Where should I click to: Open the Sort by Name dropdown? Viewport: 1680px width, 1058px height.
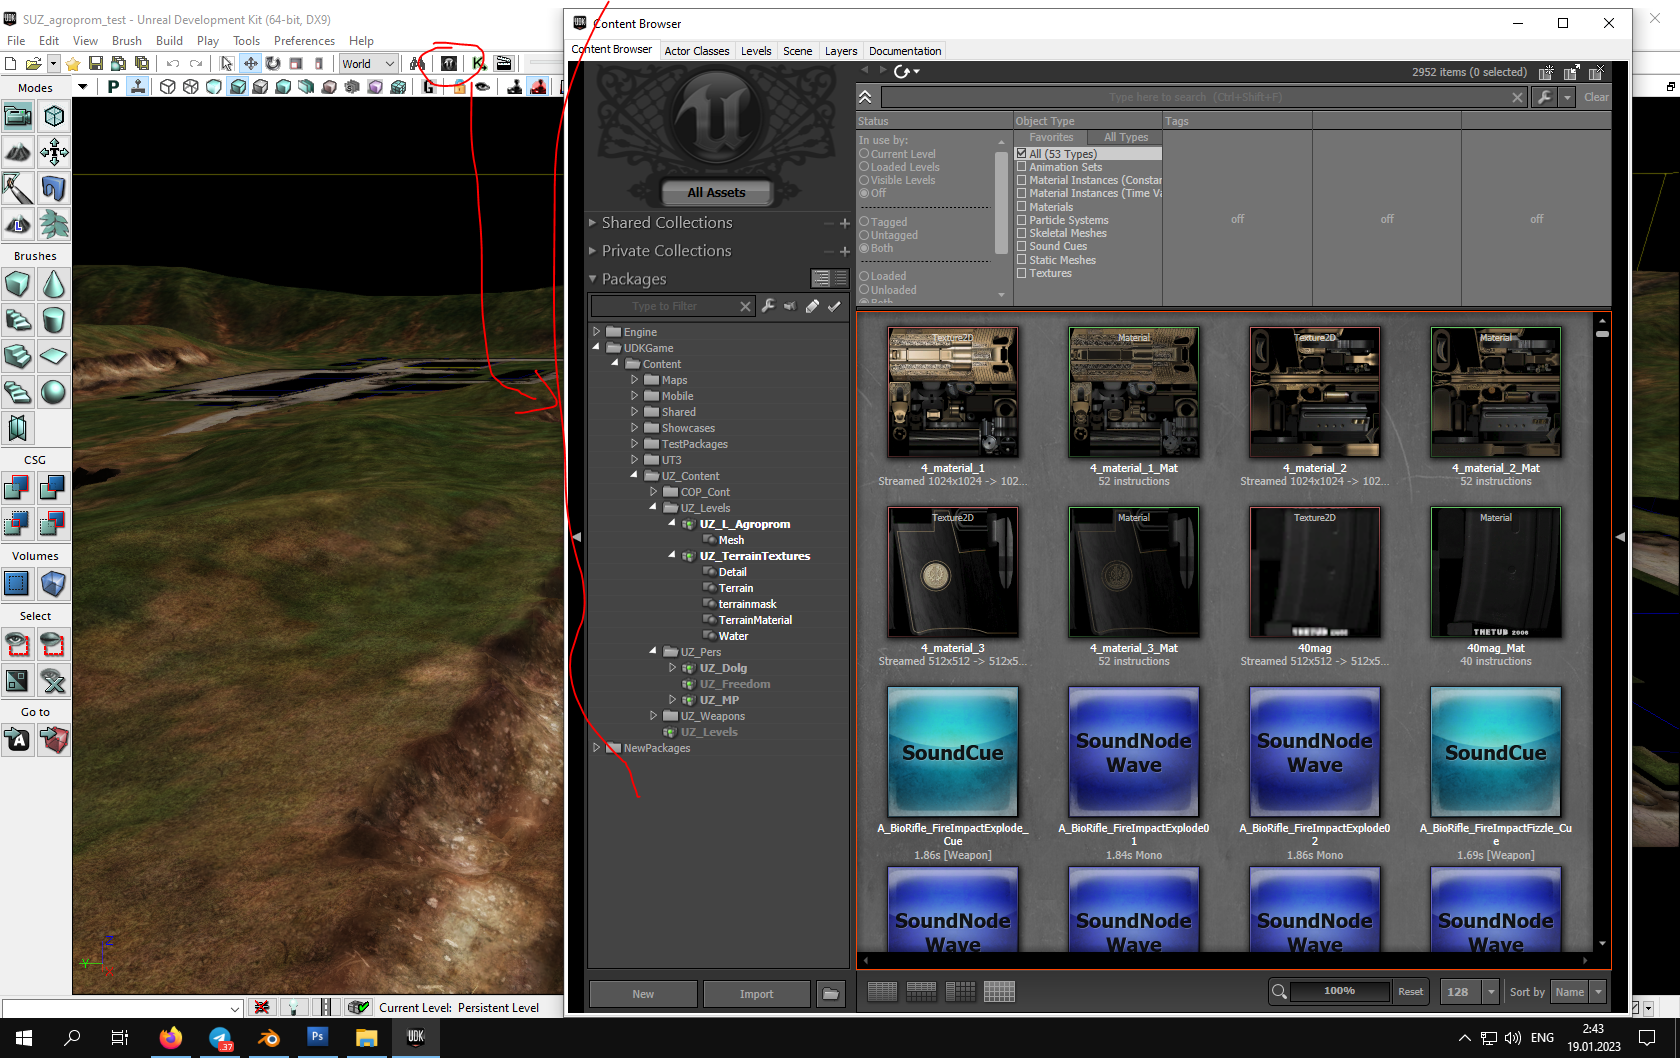tap(1578, 992)
